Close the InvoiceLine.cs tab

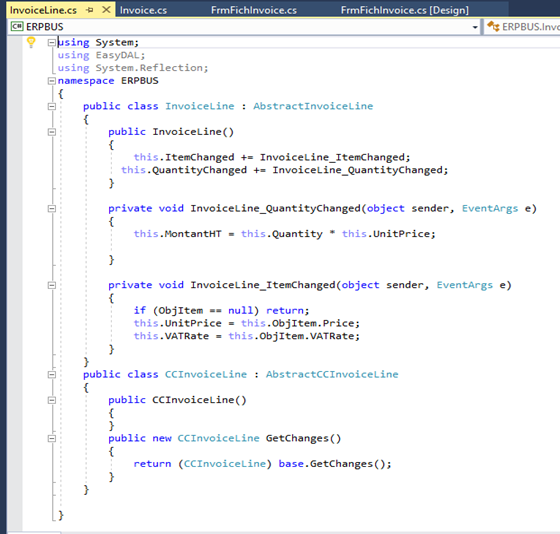coord(106,10)
